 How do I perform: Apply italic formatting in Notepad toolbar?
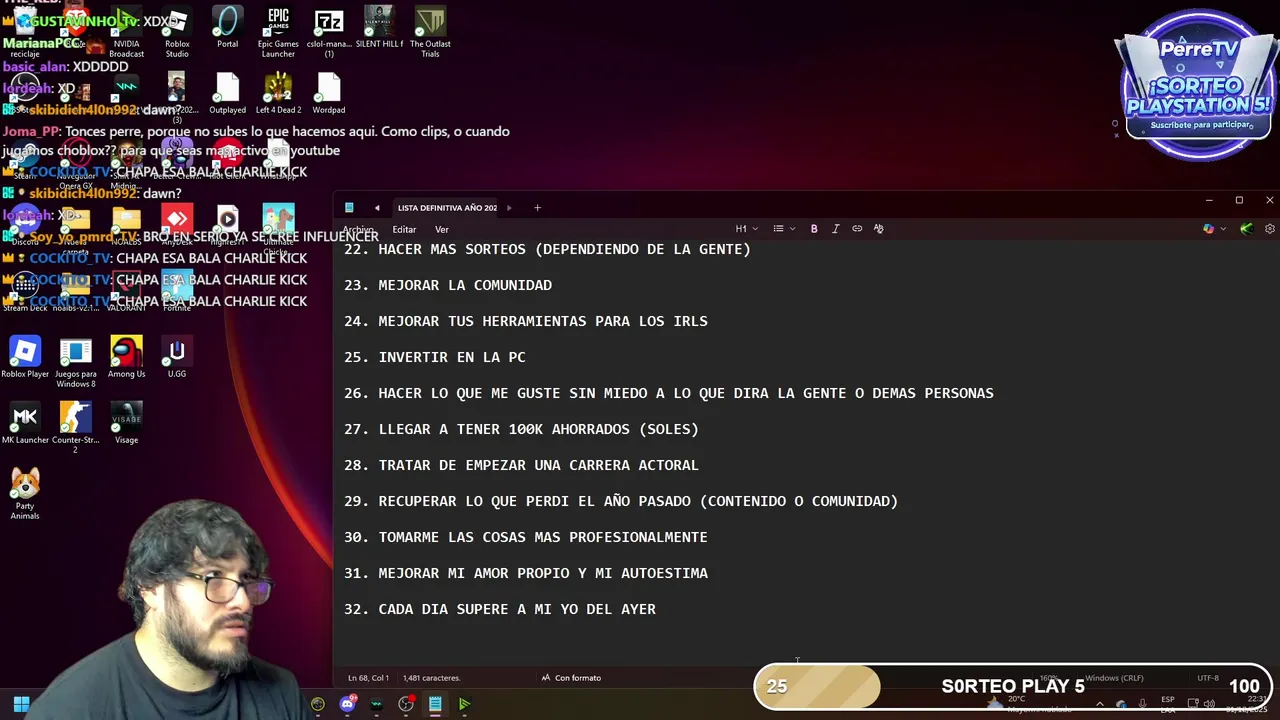(x=836, y=229)
